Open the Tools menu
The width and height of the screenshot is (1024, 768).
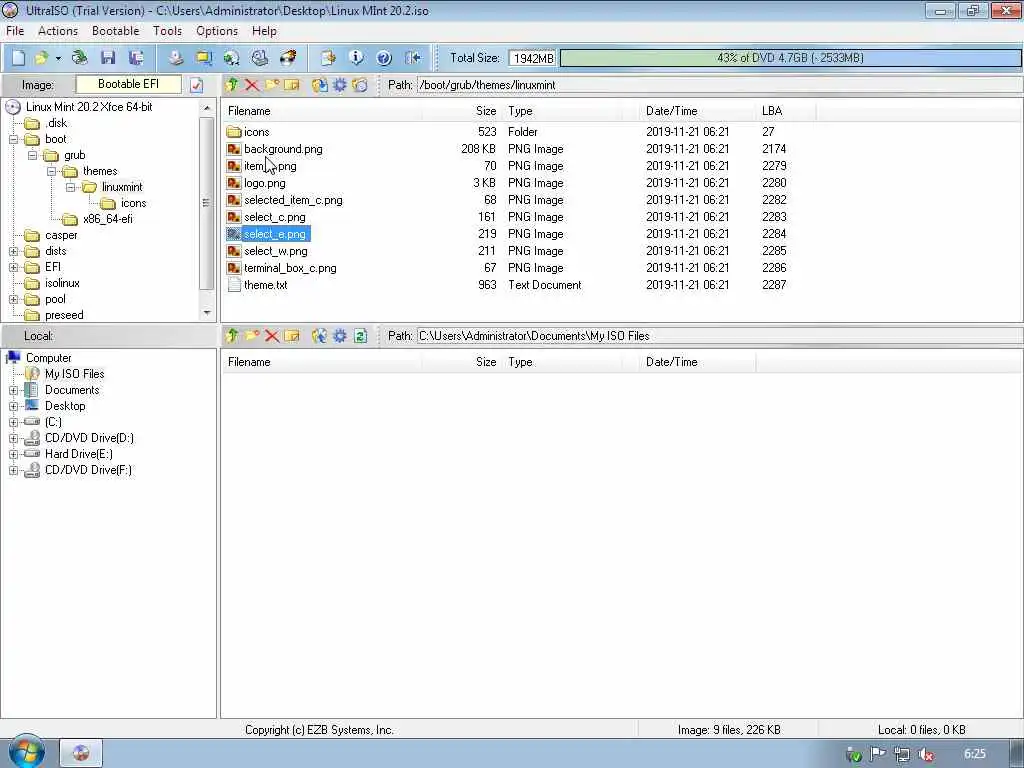pos(167,31)
